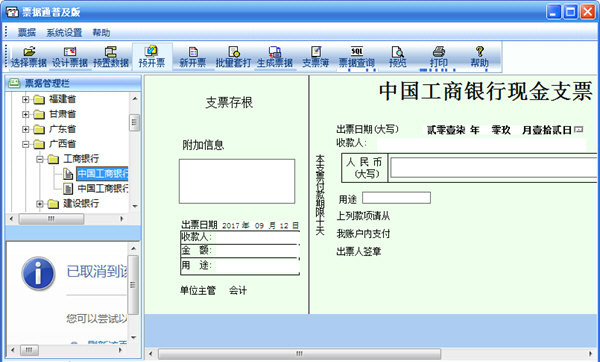Click the stub date 2017年09月12日
600x362 pixels.
pyautogui.click(x=260, y=225)
